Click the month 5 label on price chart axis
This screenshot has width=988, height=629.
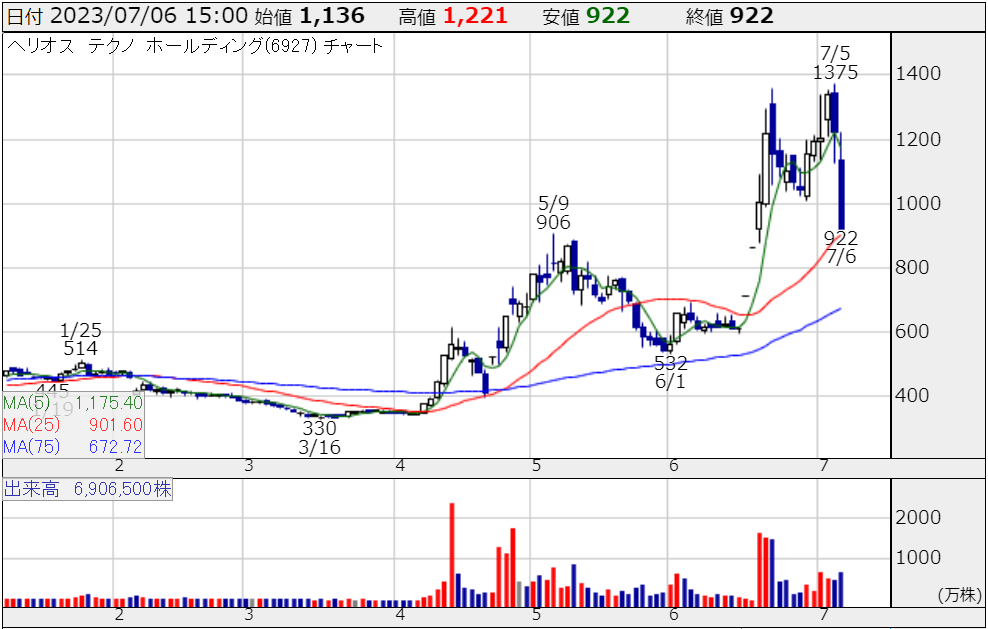click(x=537, y=466)
